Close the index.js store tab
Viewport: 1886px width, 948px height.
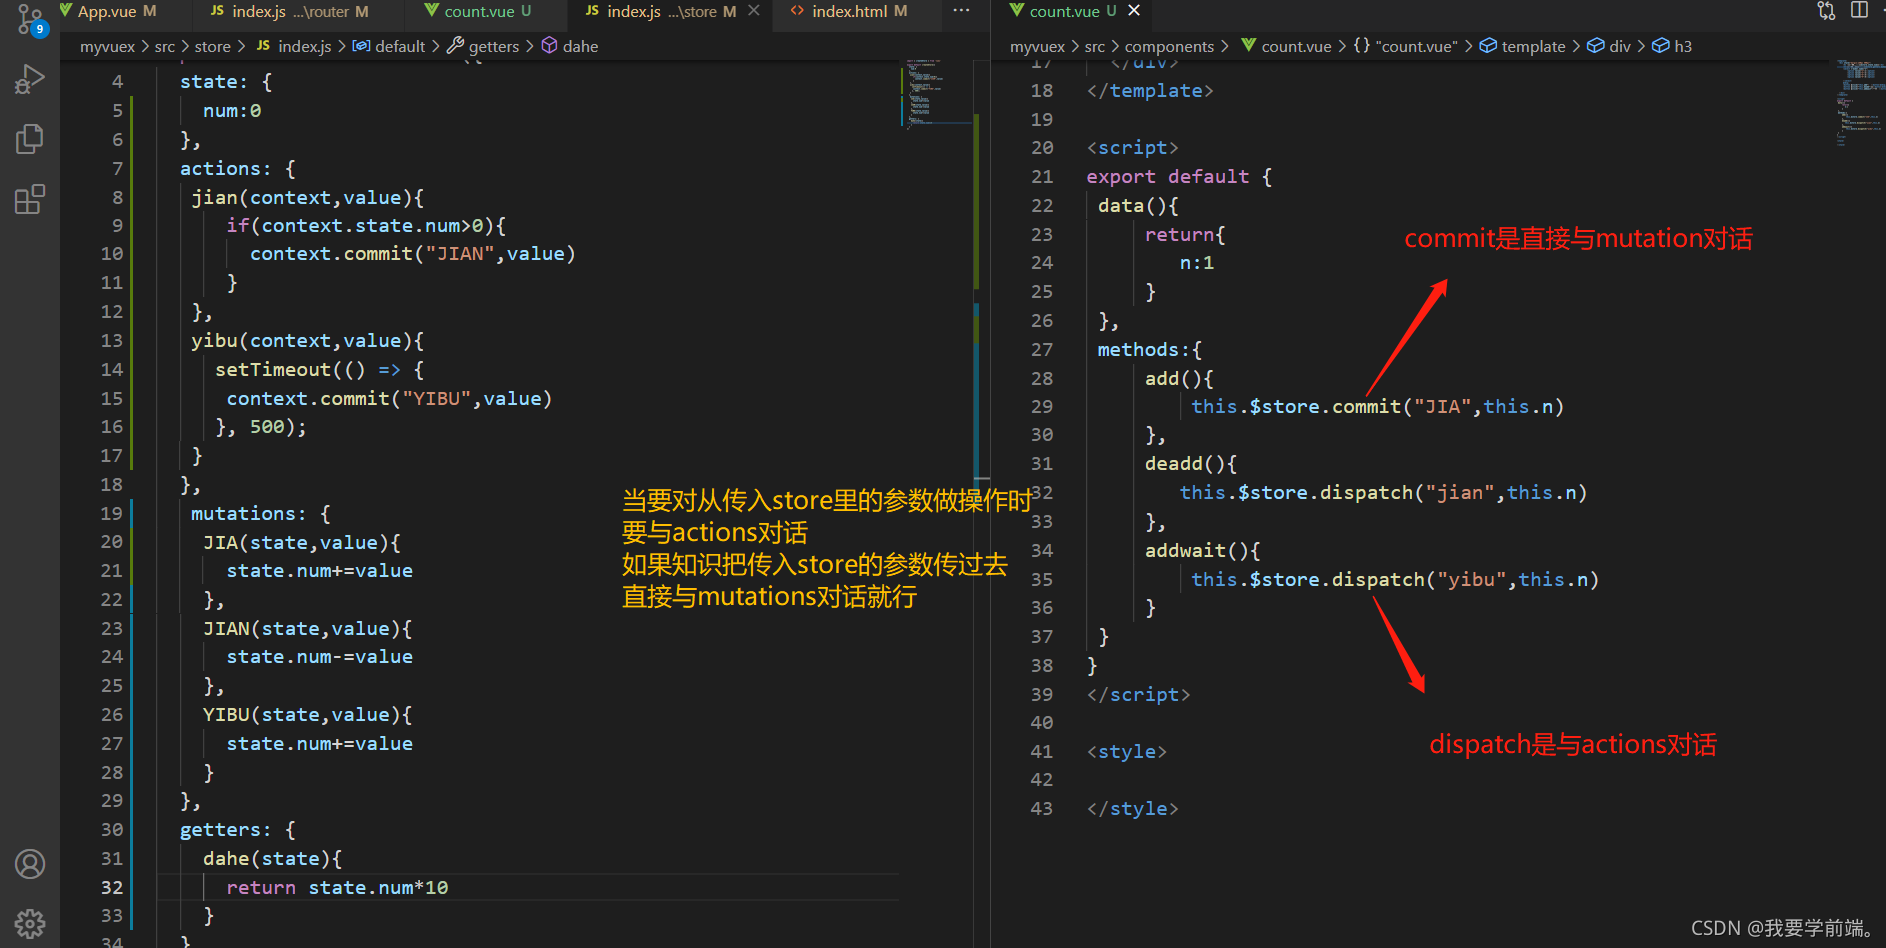pos(754,11)
